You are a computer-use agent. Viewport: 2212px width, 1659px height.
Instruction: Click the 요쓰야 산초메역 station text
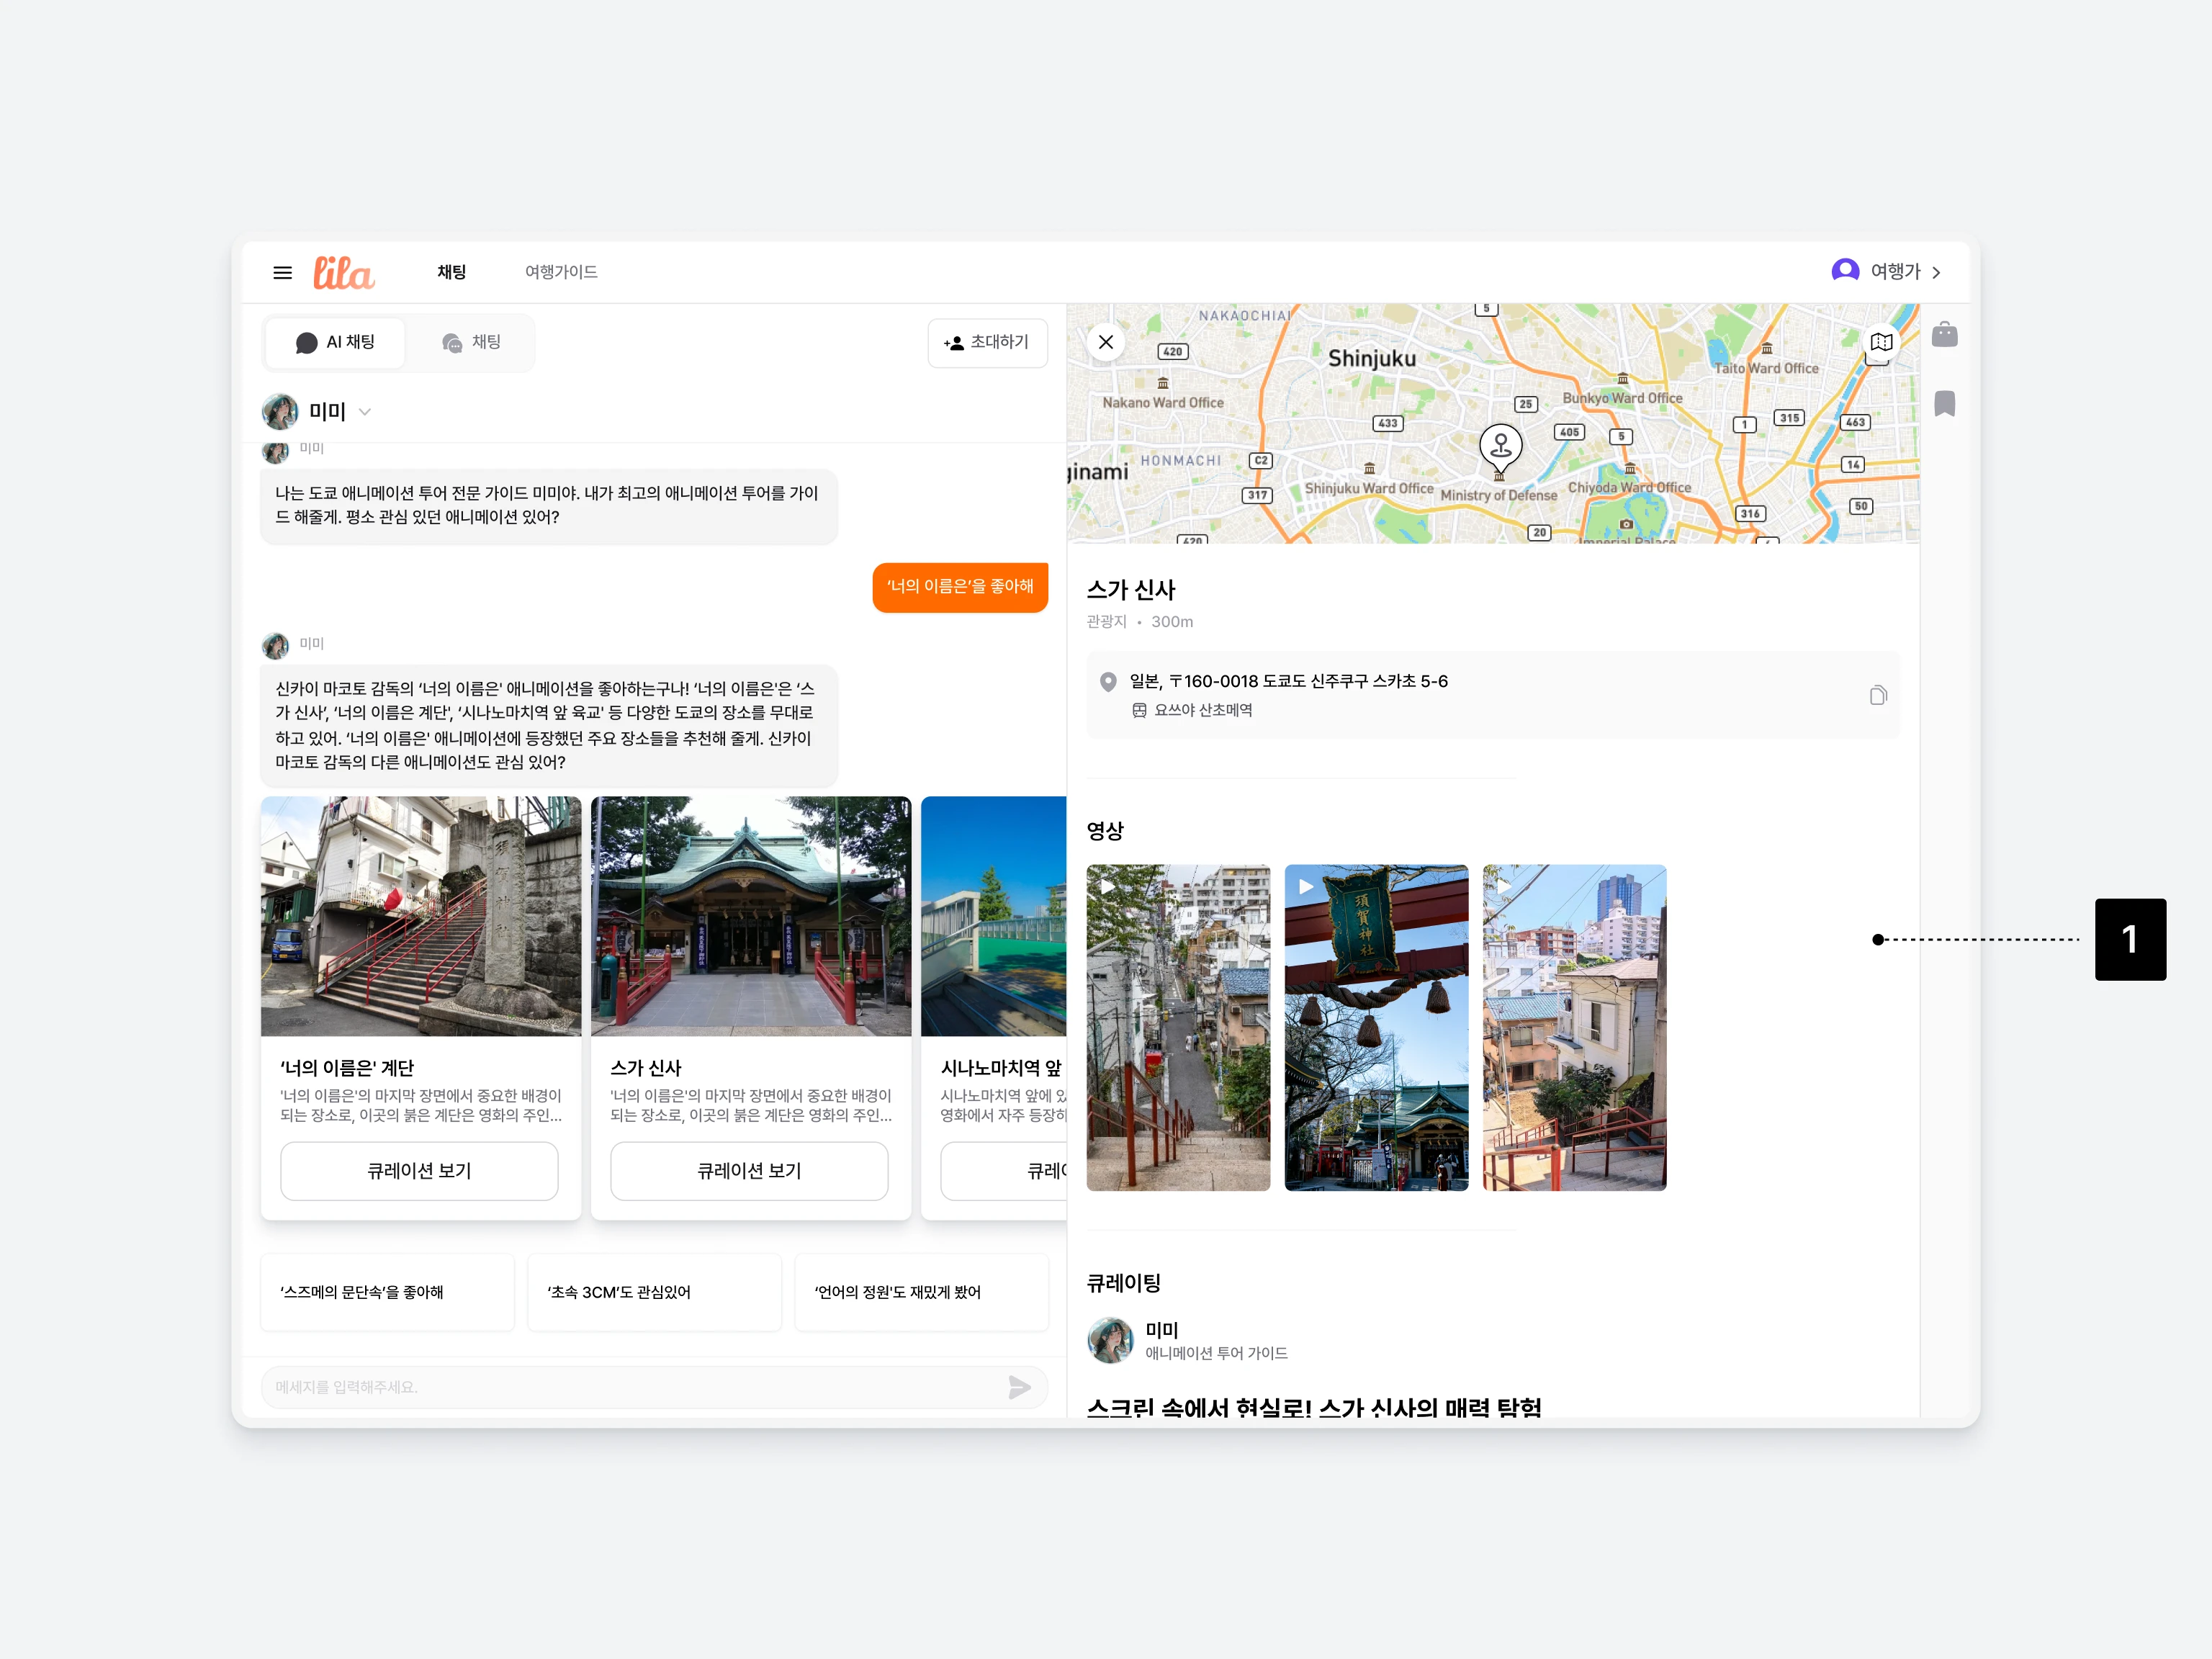[x=1203, y=710]
